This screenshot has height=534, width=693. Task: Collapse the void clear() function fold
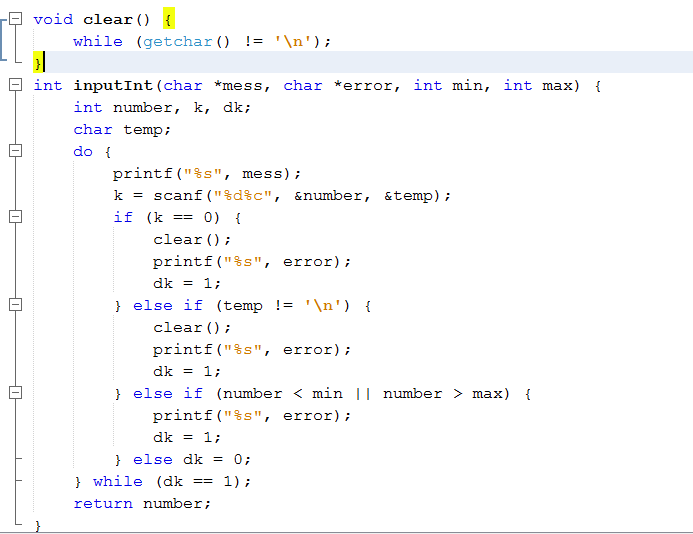click(x=15, y=19)
